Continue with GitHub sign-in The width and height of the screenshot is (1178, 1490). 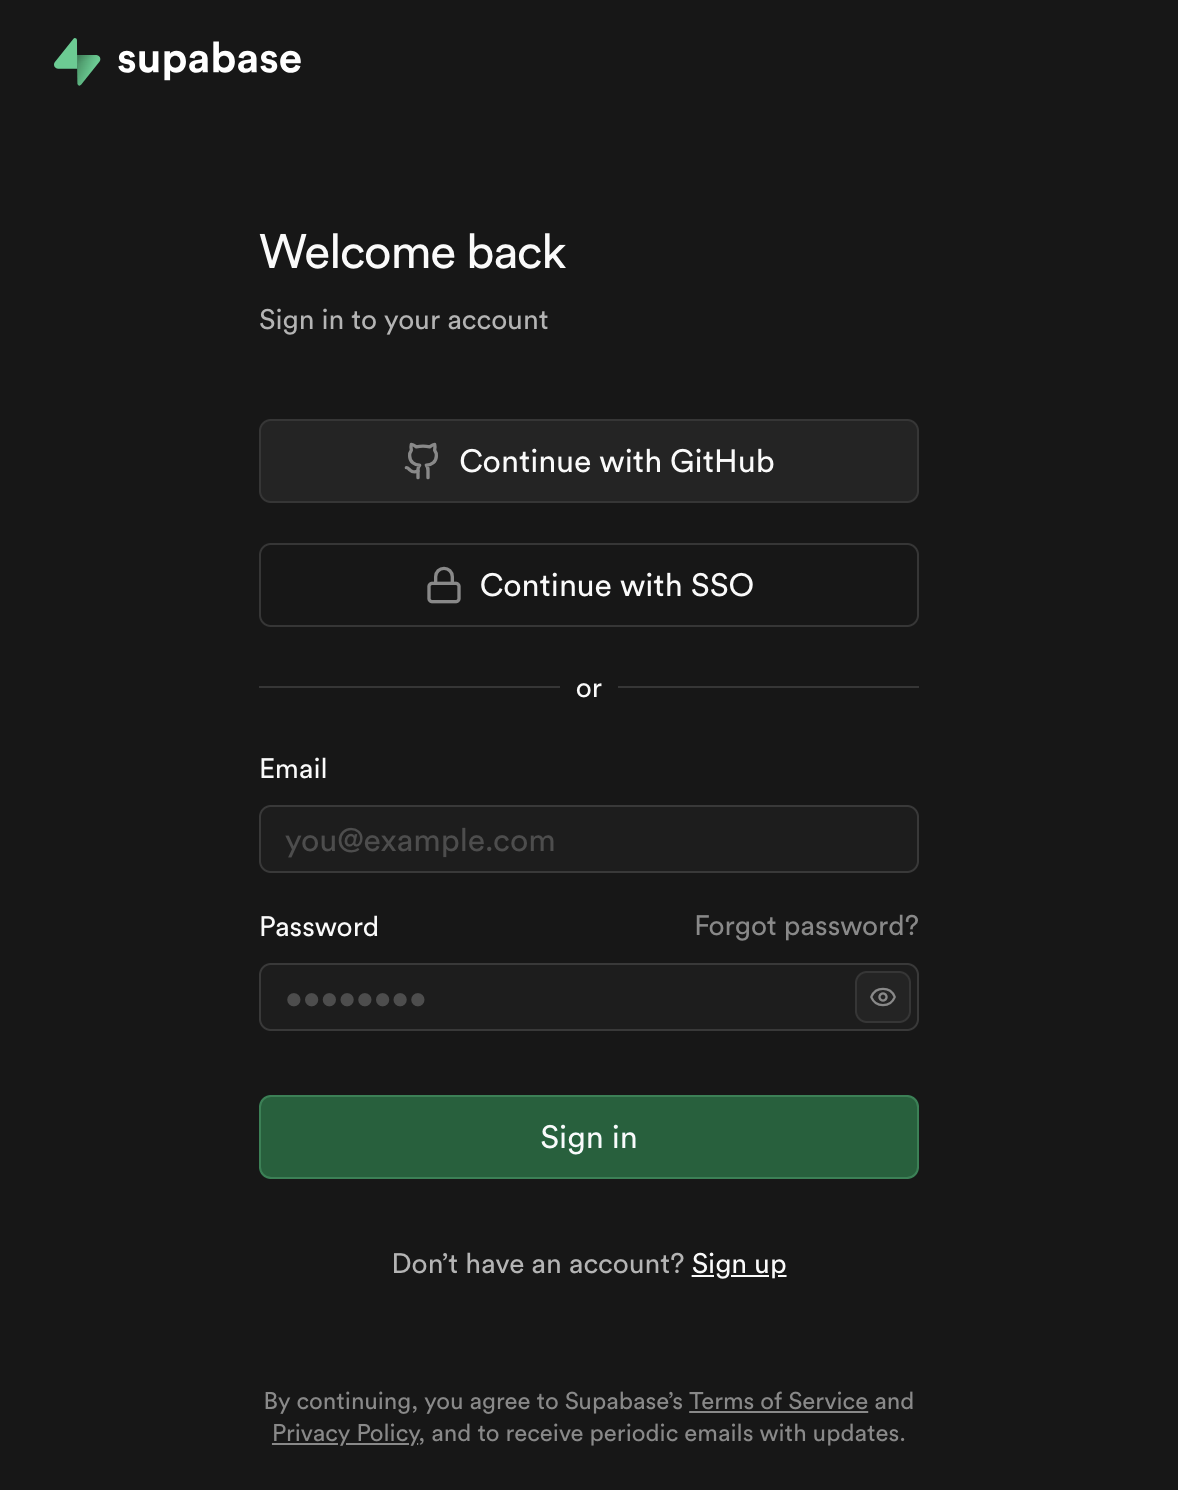[589, 461]
